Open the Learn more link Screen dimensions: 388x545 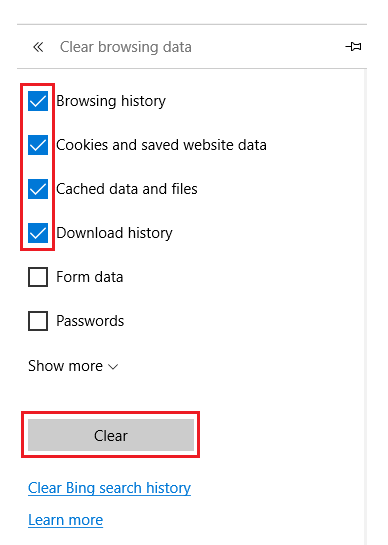(65, 520)
